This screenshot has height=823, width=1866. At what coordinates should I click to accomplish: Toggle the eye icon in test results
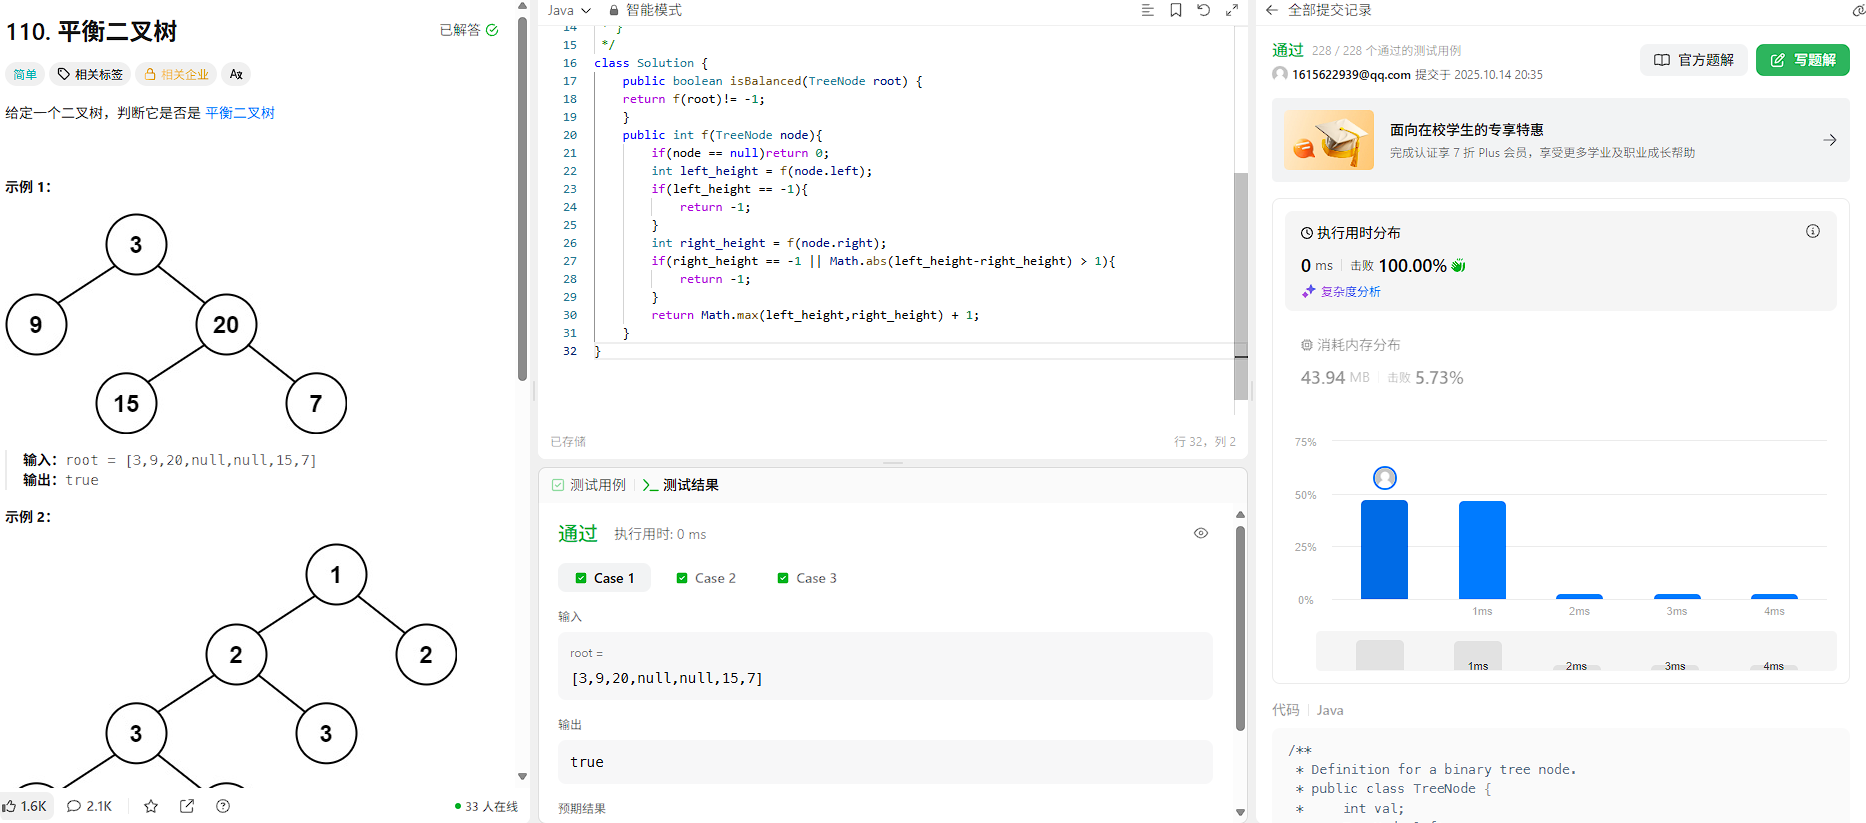(x=1201, y=533)
